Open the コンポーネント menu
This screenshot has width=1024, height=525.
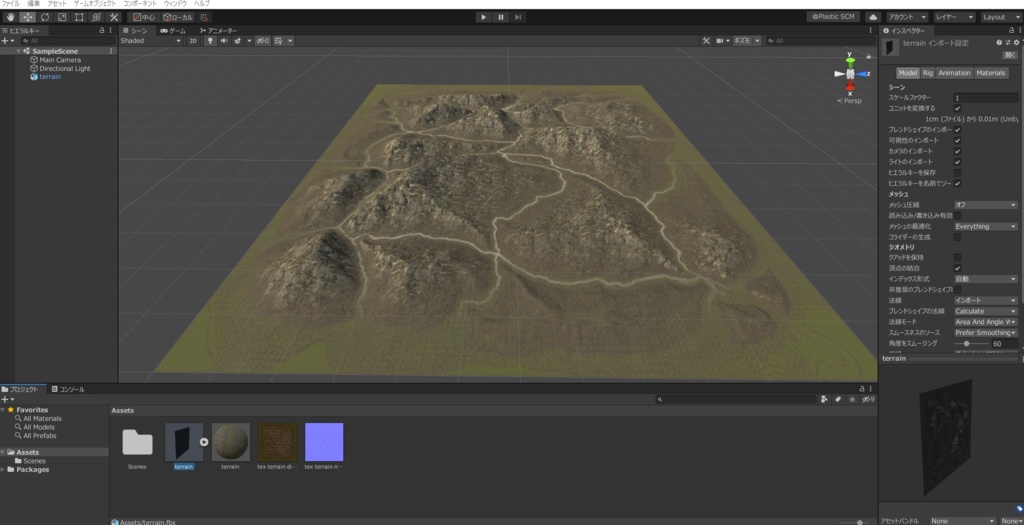pos(140,4)
